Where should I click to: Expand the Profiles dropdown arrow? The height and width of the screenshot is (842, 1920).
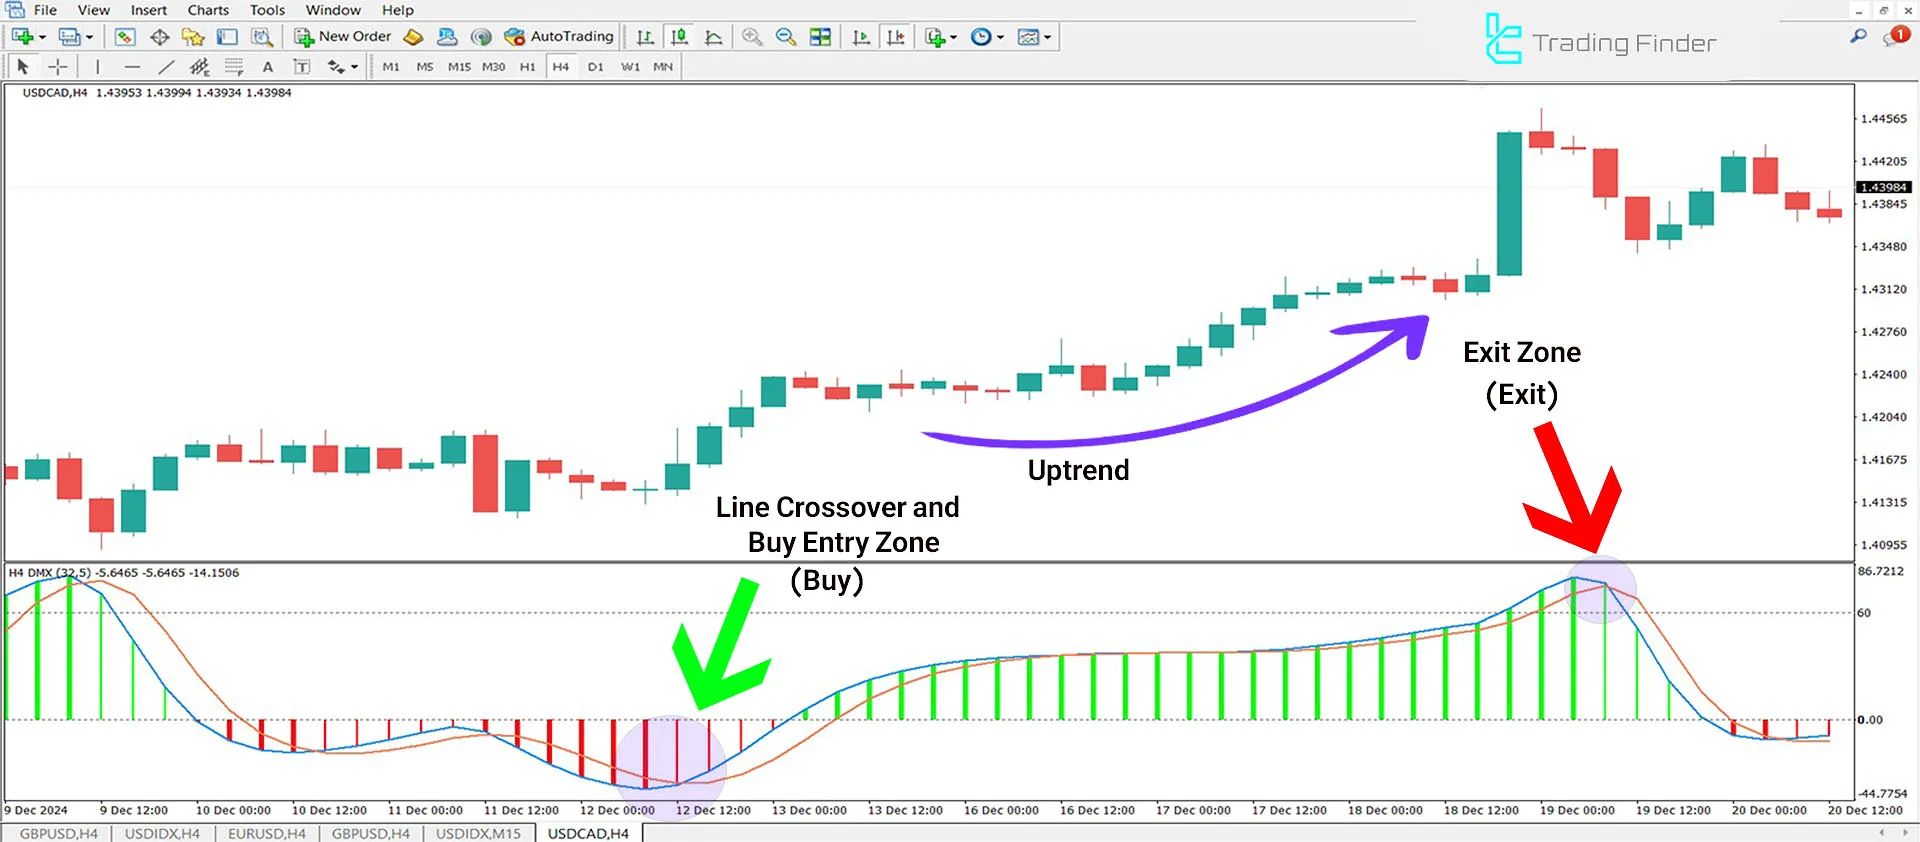[90, 38]
